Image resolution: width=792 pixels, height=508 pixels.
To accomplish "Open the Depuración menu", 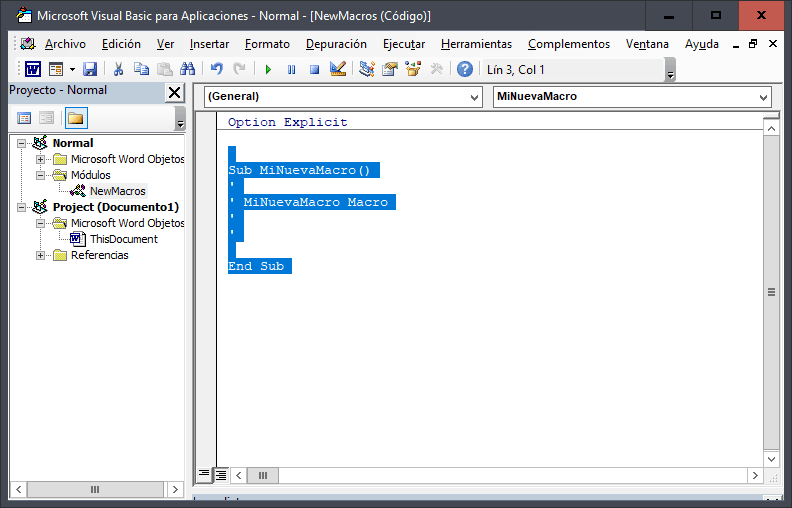I will tap(336, 44).
